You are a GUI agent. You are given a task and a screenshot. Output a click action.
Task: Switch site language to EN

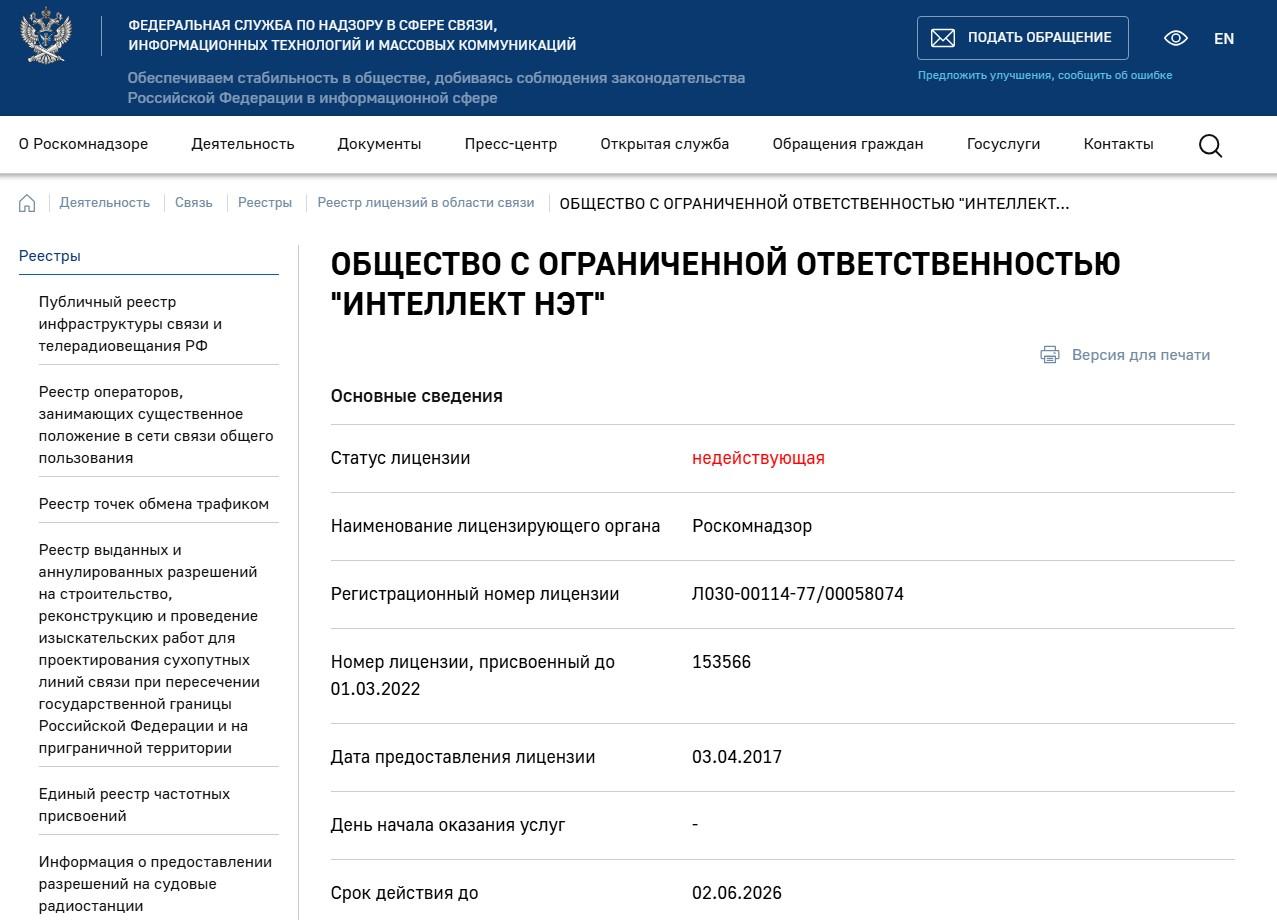(x=1224, y=38)
